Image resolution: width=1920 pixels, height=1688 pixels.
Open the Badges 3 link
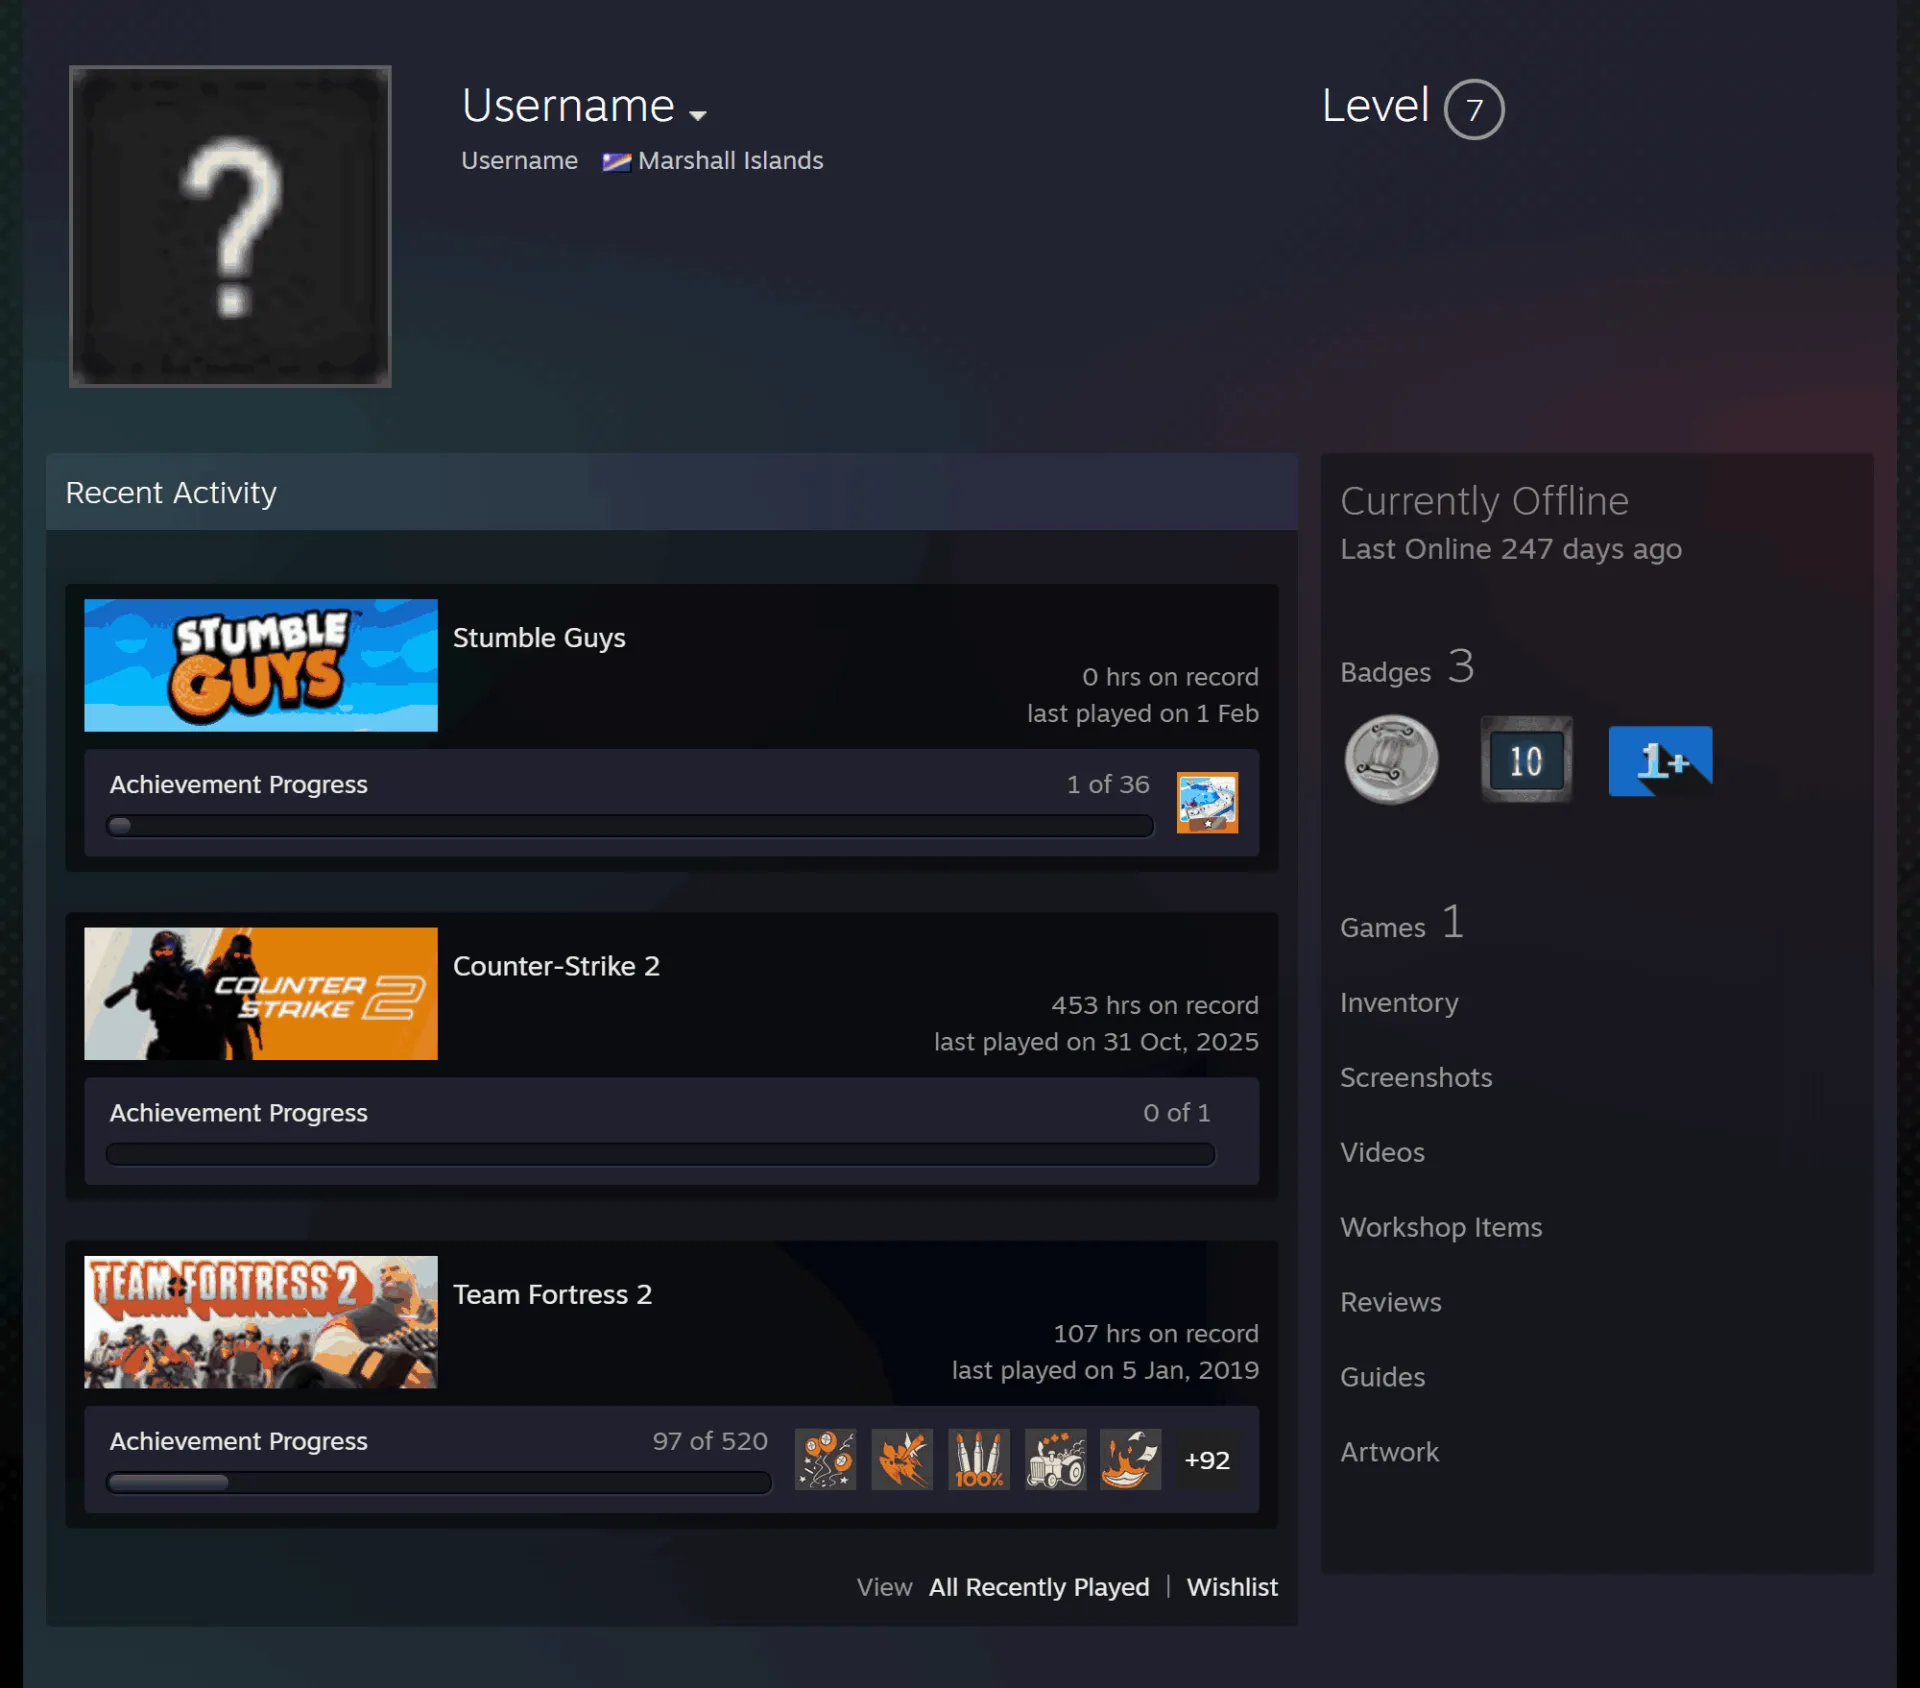tap(1407, 667)
